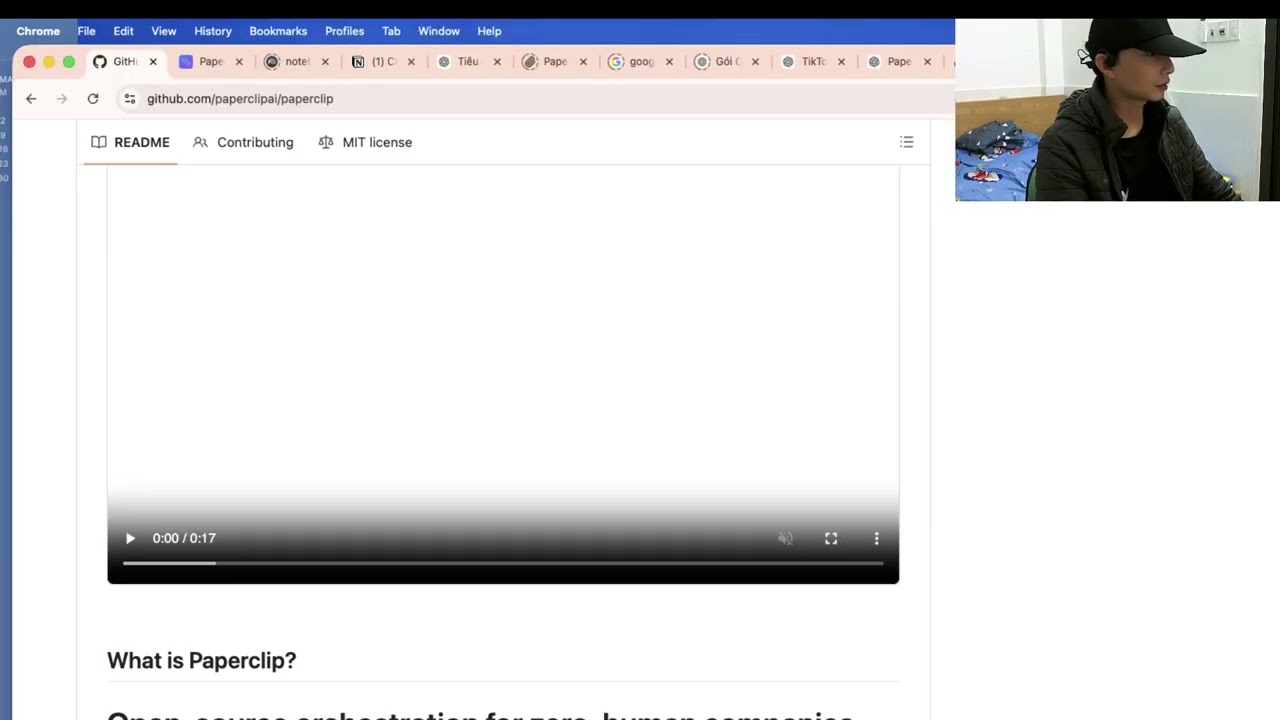Open the video's more options menu

coord(877,538)
